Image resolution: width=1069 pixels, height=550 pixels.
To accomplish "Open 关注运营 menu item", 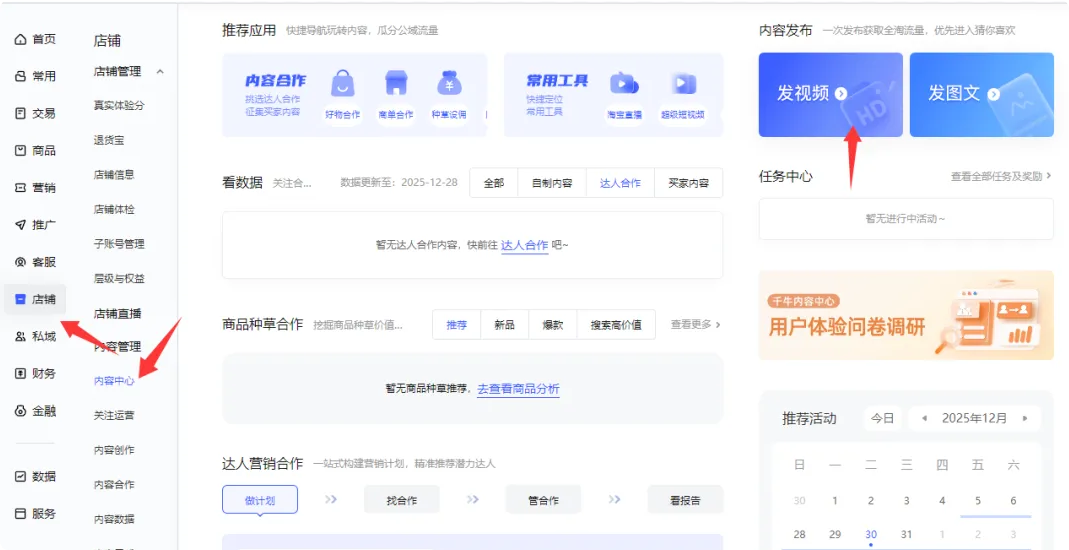I will (114, 414).
